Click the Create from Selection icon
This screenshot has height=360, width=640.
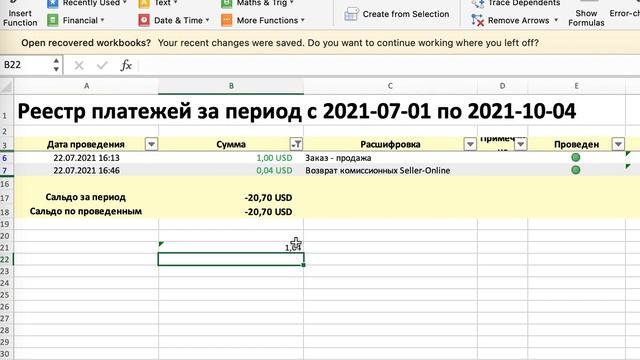coord(351,14)
